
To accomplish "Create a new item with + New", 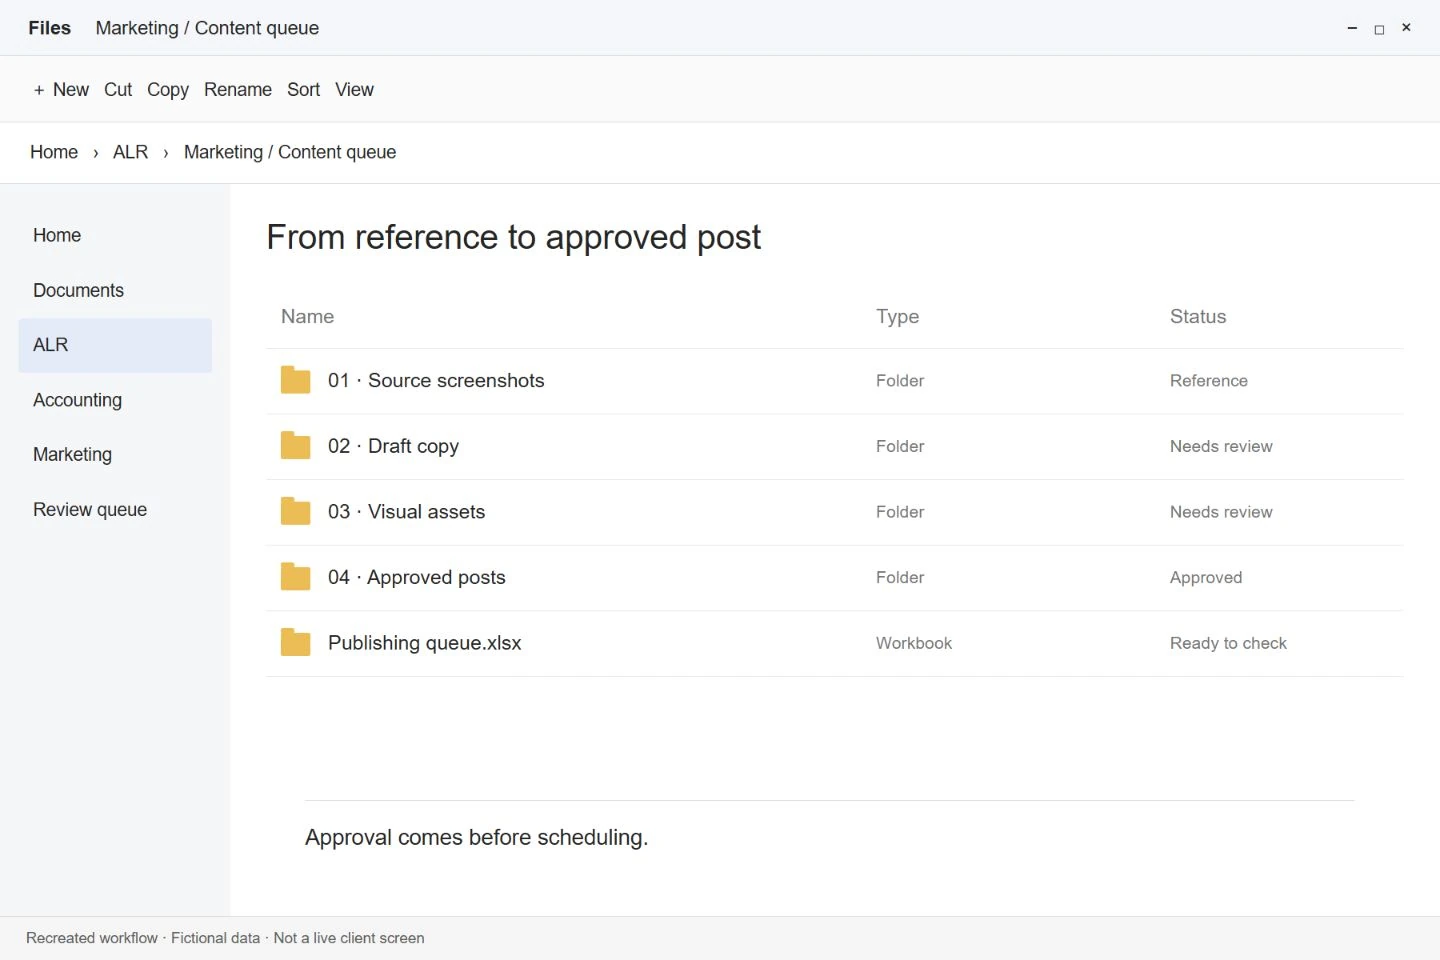I will pos(61,90).
